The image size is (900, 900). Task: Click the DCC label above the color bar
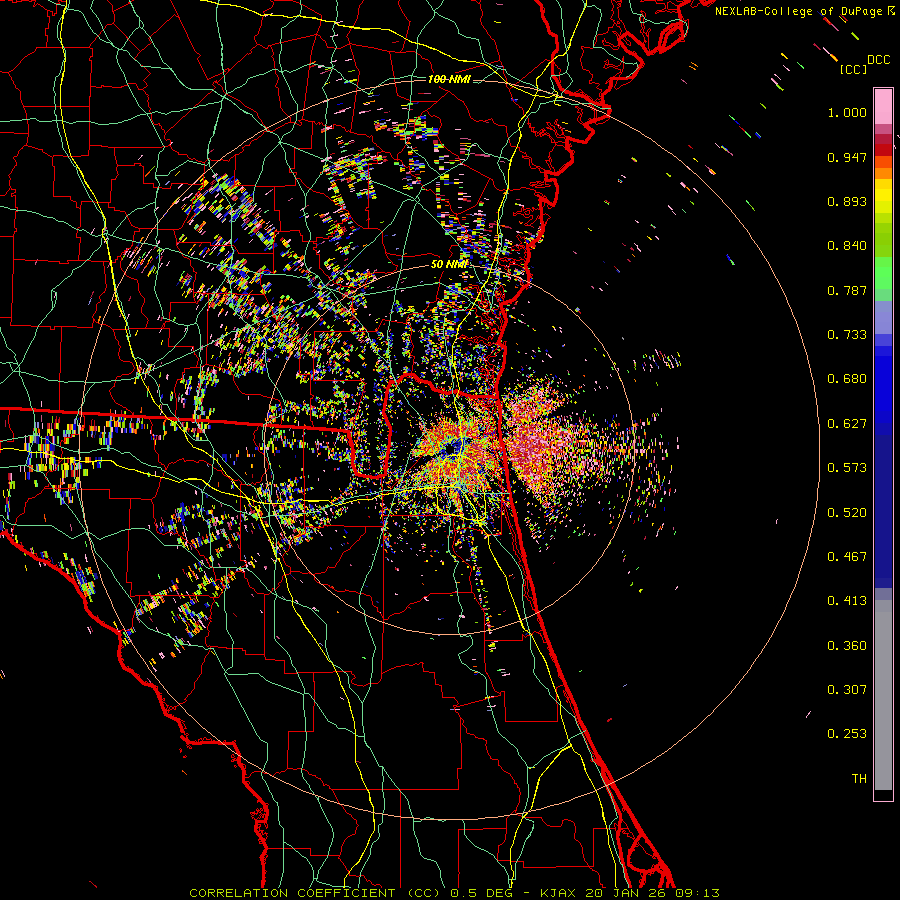[x=878, y=60]
